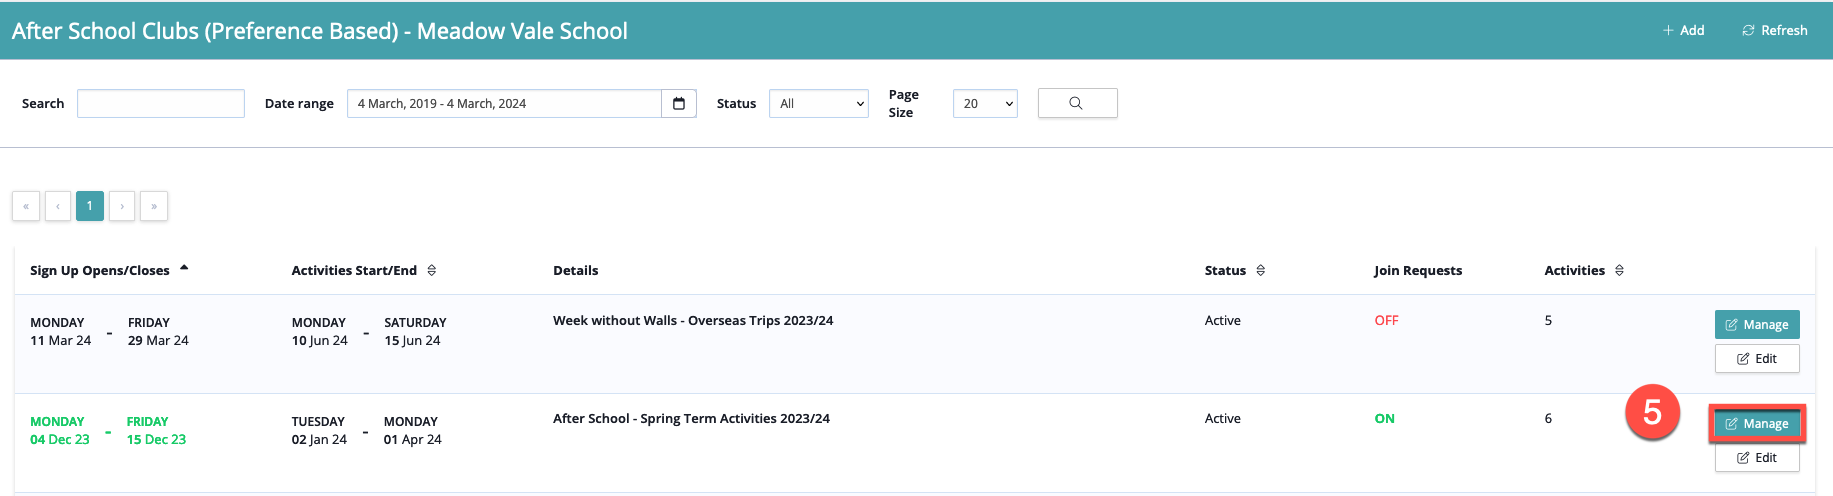Click the Refresh icon in header
1833x496 pixels.
point(1748,31)
